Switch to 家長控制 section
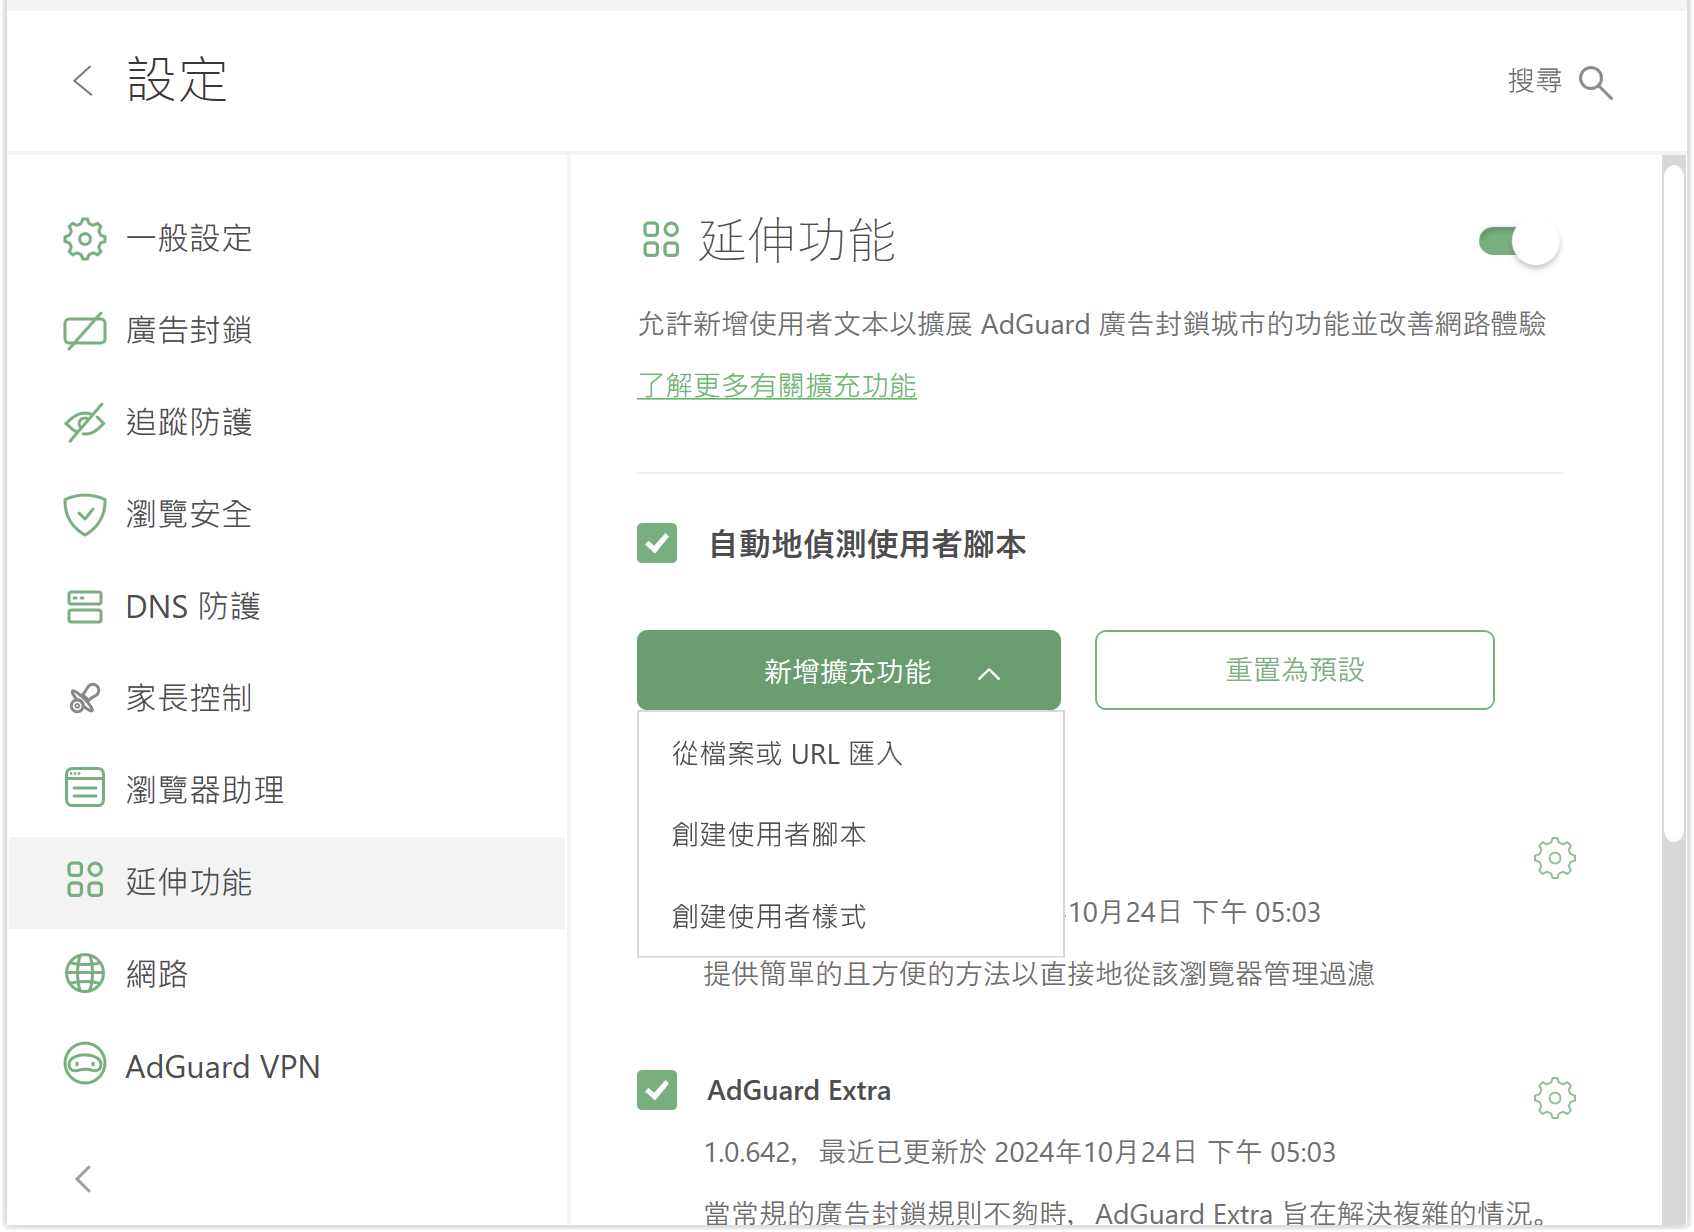Image resolution: width=1694 pixels, height=1232 pixels. click(287, 698)
